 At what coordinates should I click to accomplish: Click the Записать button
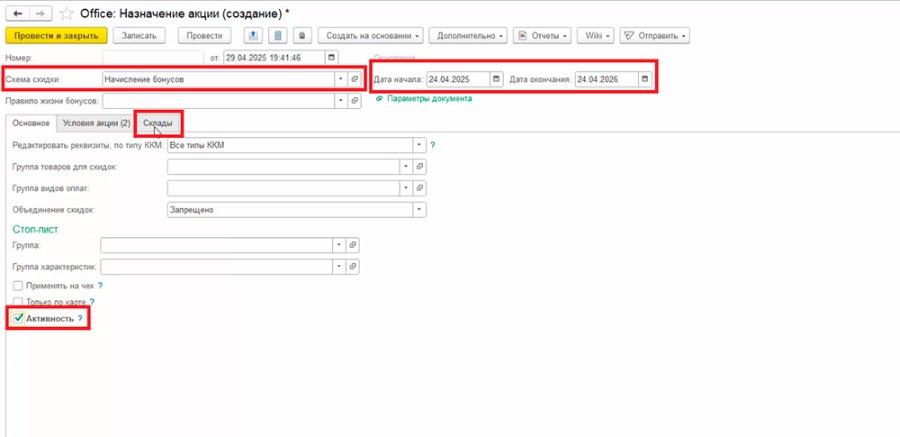(139, 36)
